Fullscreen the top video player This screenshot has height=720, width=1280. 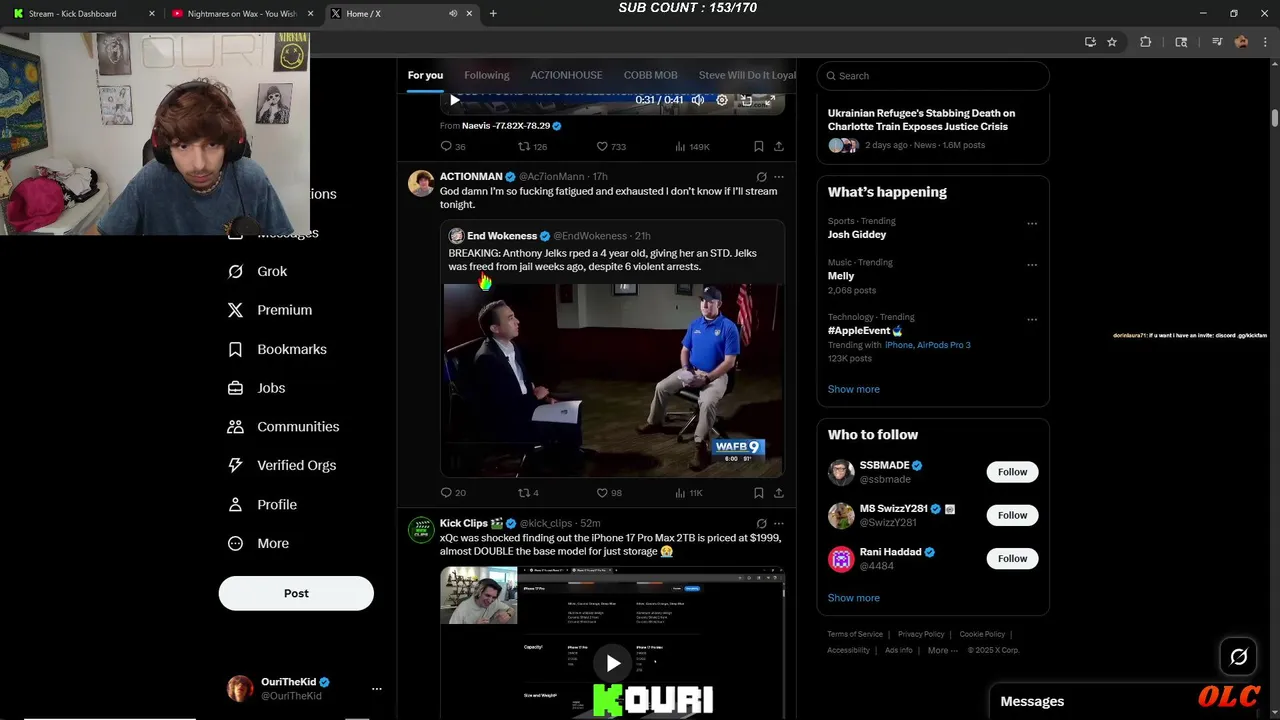tap(770, 100)
